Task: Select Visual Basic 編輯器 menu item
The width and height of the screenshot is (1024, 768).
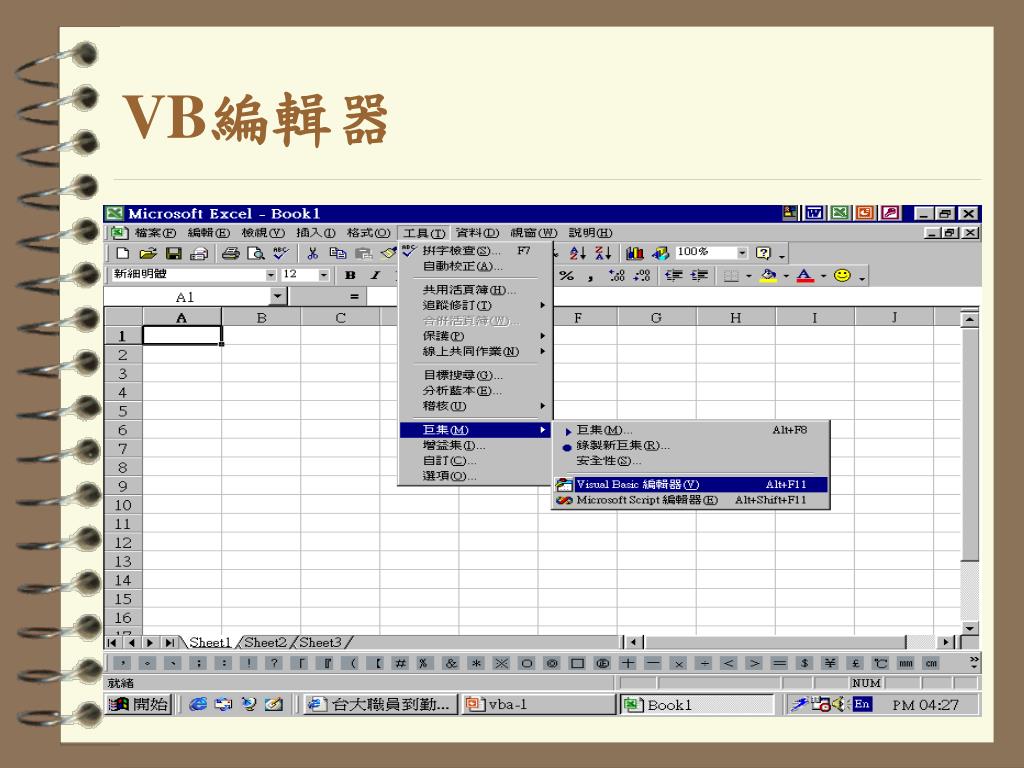Action: (x=691, y=484)
